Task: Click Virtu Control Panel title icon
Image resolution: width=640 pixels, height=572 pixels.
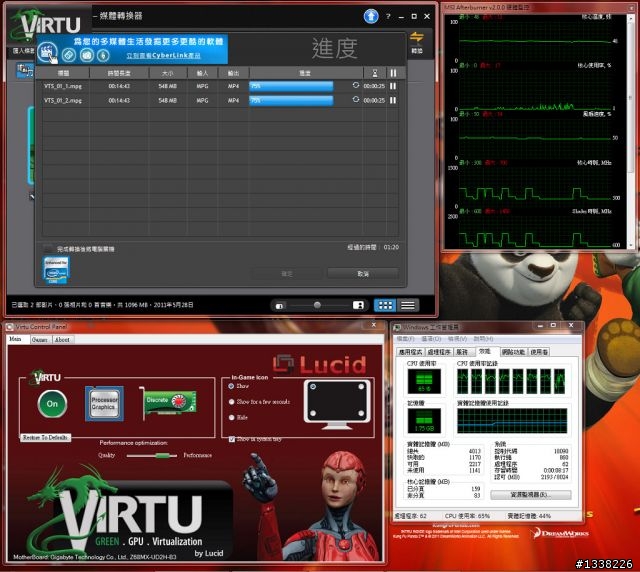Action: click(10, 327)
